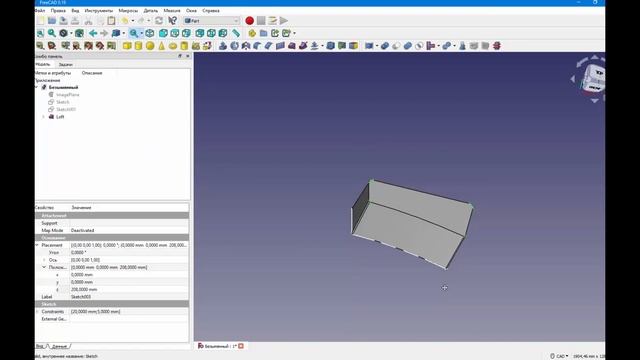Click the Refresh recompute icon
This screenshot has height=360, width=640.
[x=159, y=20]
